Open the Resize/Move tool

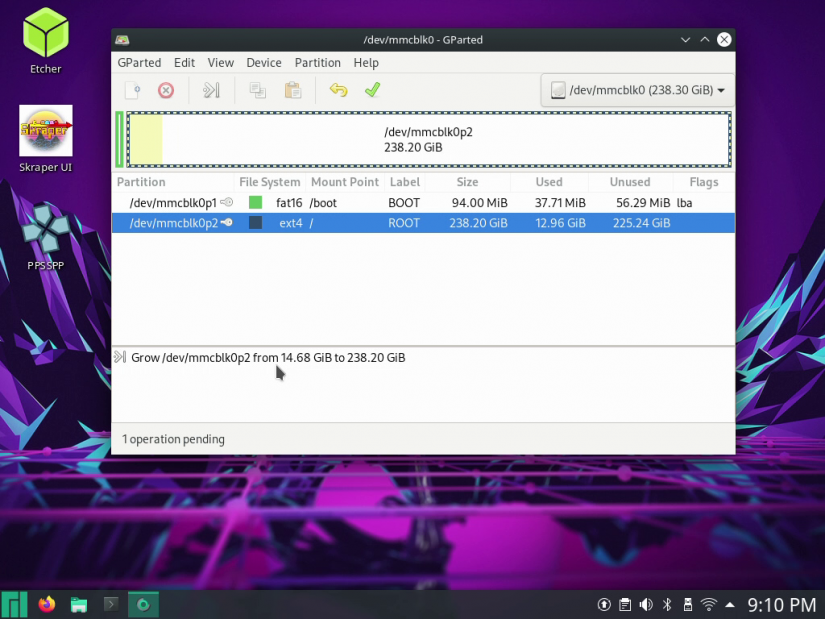(211, 90)
